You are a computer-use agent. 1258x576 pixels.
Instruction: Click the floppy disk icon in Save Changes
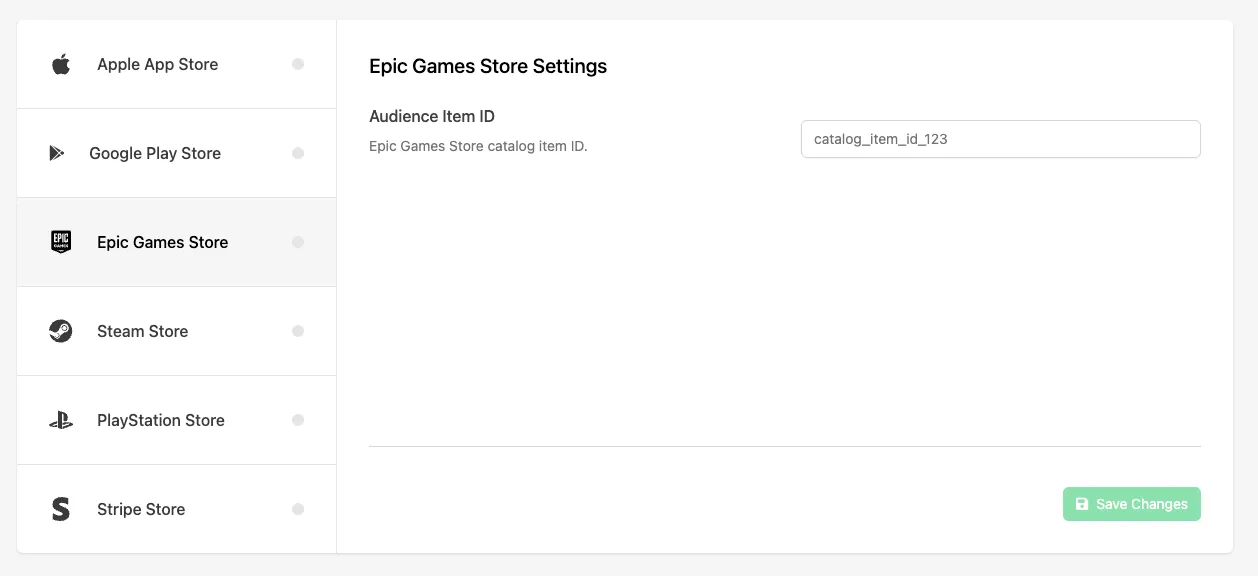pos(1082,504)
